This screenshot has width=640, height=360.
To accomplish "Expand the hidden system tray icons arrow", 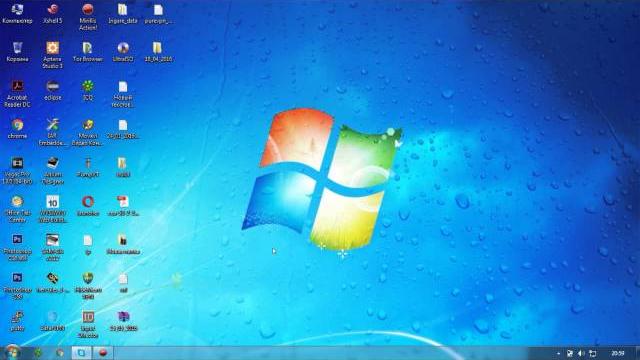I will click(558, 353).
